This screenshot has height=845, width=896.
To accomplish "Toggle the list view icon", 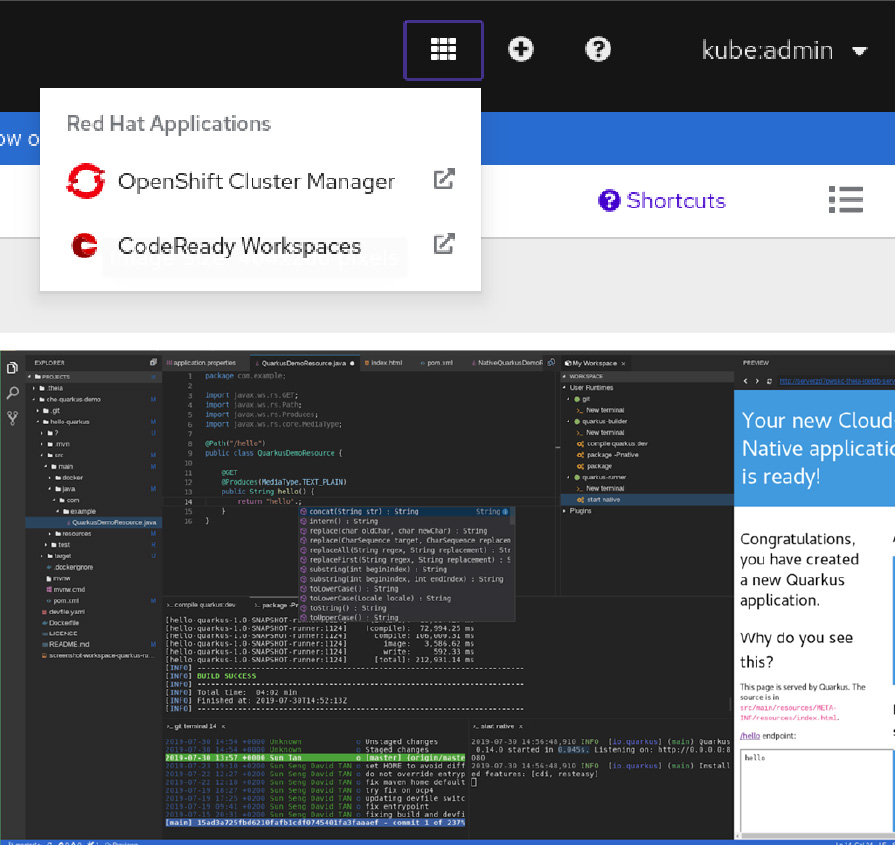I will coord(845,200).
